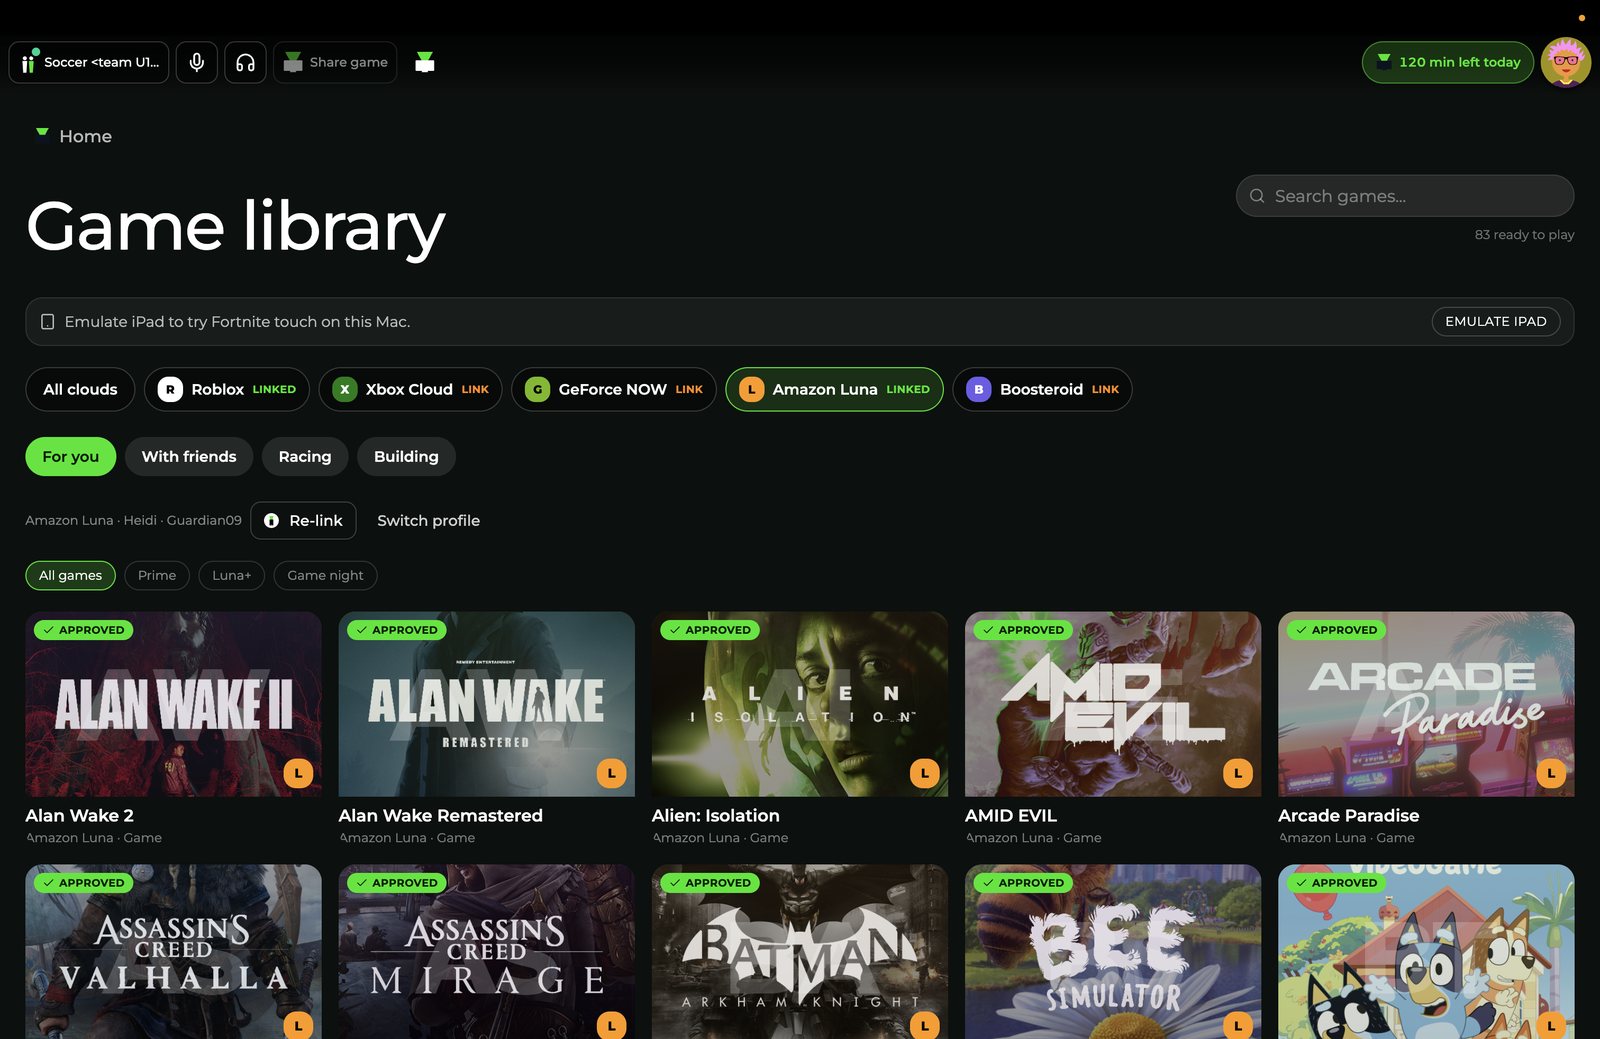The height and width of the screenshot is (1039, 1600).
Task: Select the Boosteroid cloud filter
Action: pos(1042,389)
